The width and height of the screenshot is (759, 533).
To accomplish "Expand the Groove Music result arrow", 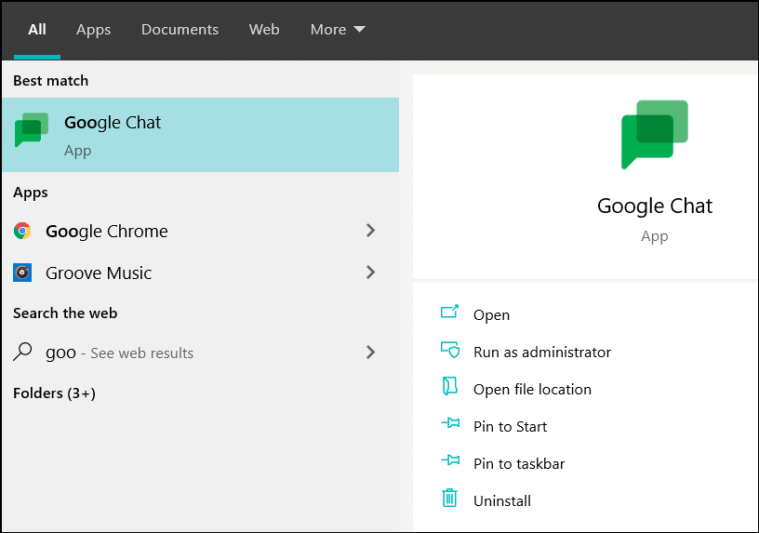I will 370,272.
